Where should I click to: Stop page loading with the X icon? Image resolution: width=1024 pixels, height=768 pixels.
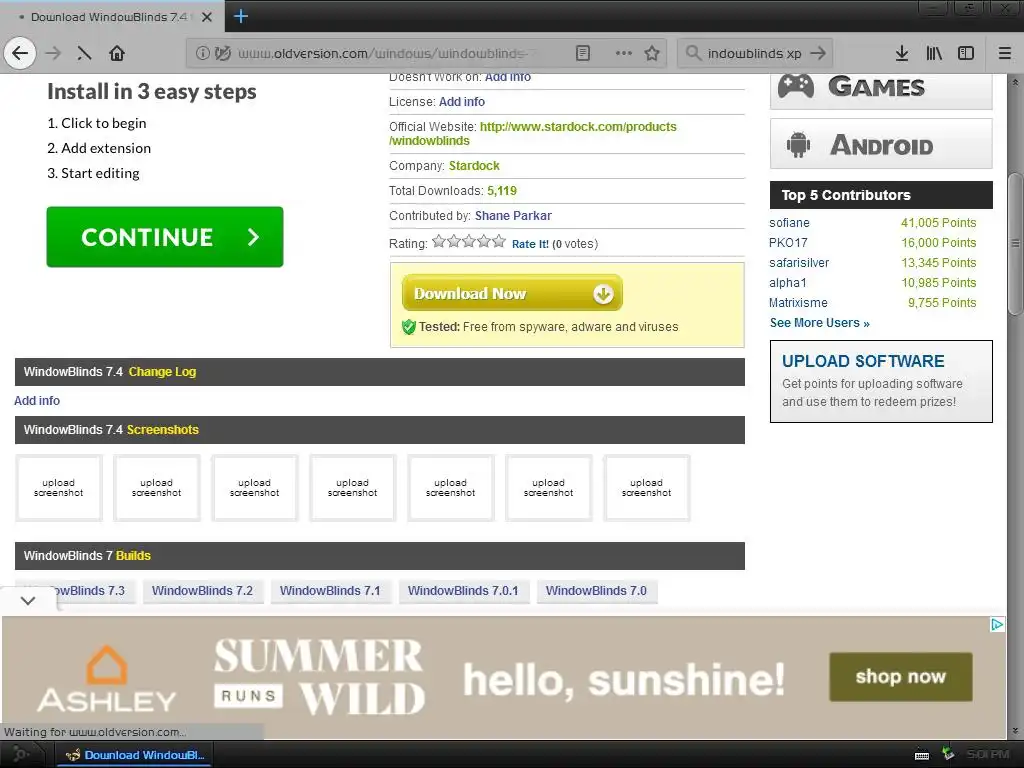click(84, 54)
